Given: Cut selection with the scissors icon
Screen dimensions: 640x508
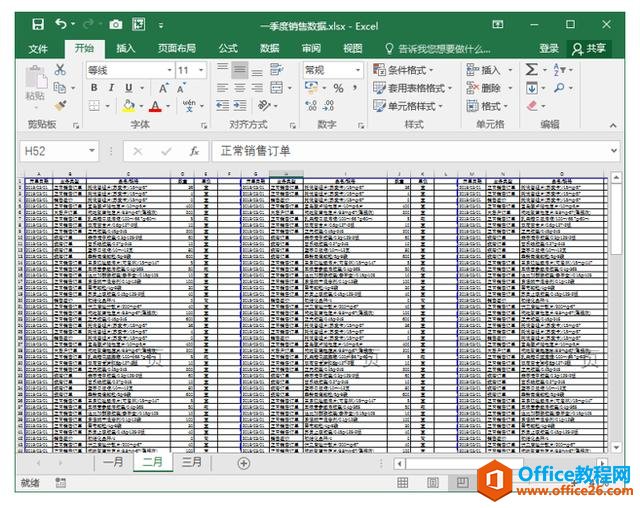Looking at the screenshot, I should click(60, 70).
